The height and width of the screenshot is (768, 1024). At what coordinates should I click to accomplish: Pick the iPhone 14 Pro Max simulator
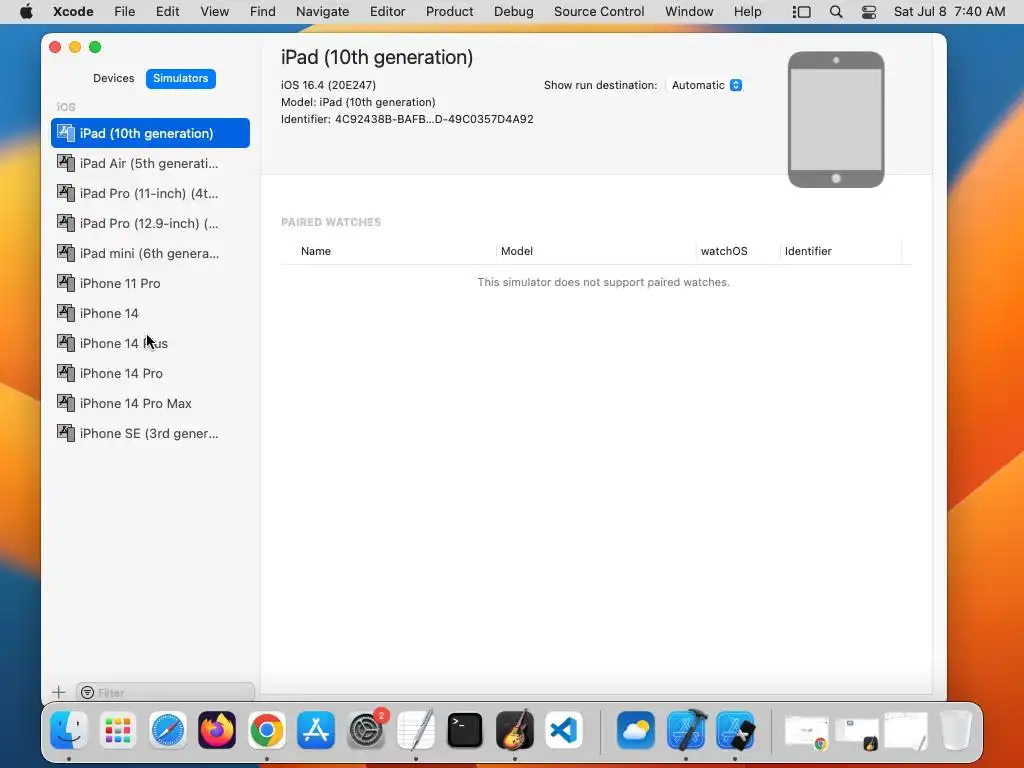150,404
